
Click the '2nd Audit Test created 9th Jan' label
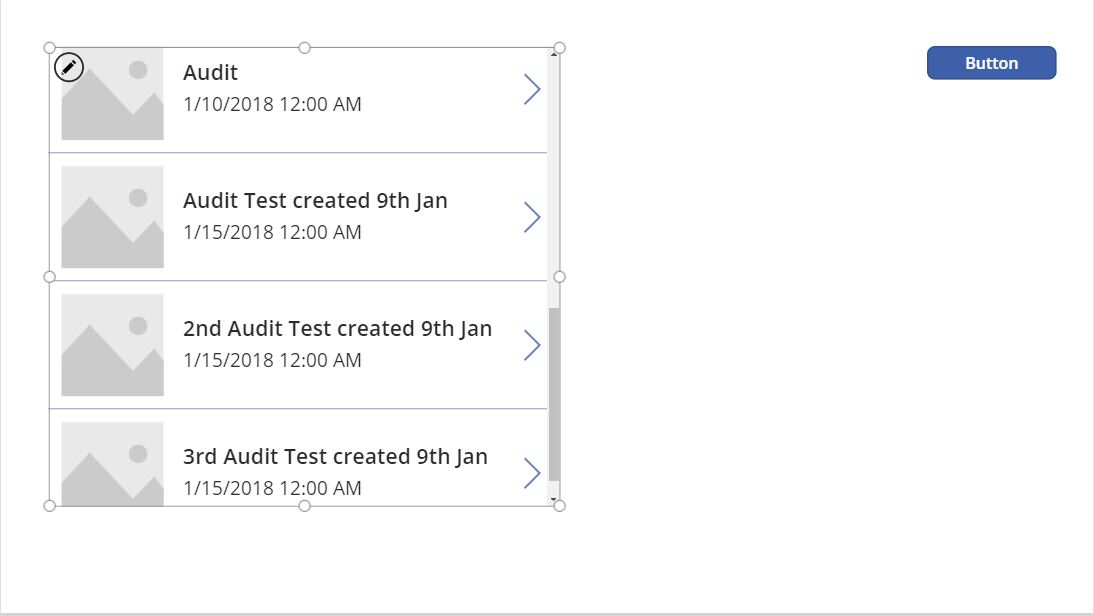[337, 328]
